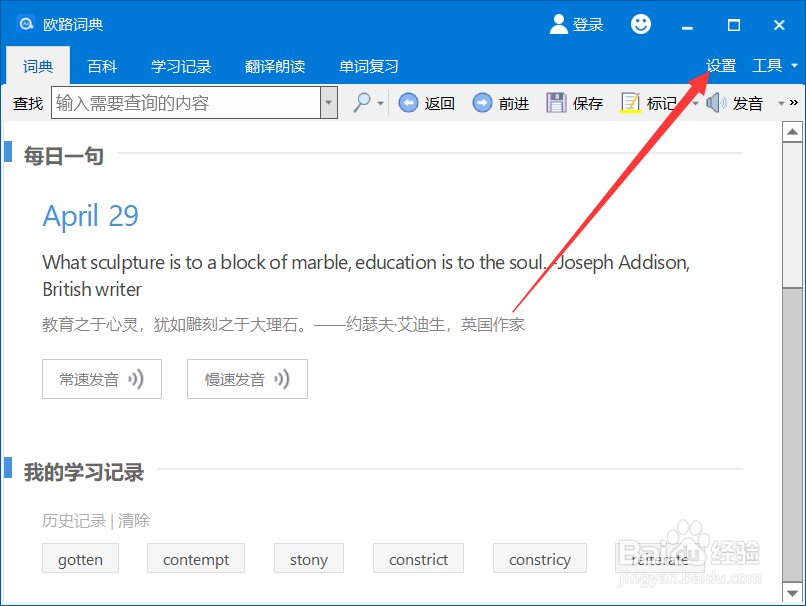The image size is (806, 606).
Task: Look up history word contempt
Action: tap(196, 559)
